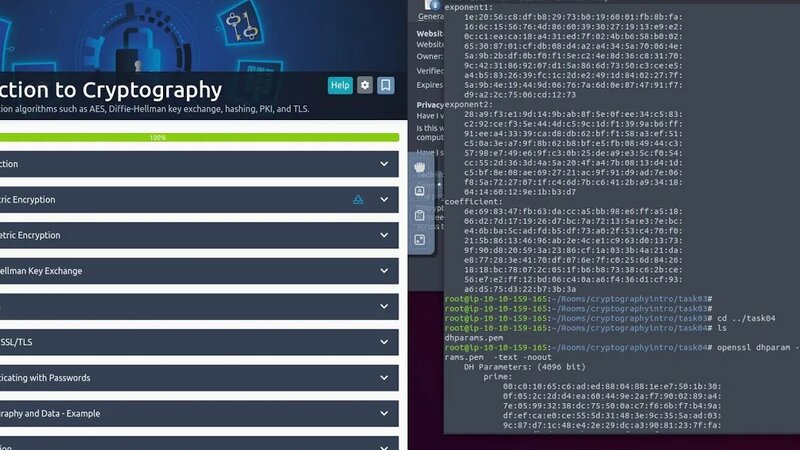Open the General tab in the Page Info window
The width and height of the screenshot is (800, 450).
(x=431, y=16)
